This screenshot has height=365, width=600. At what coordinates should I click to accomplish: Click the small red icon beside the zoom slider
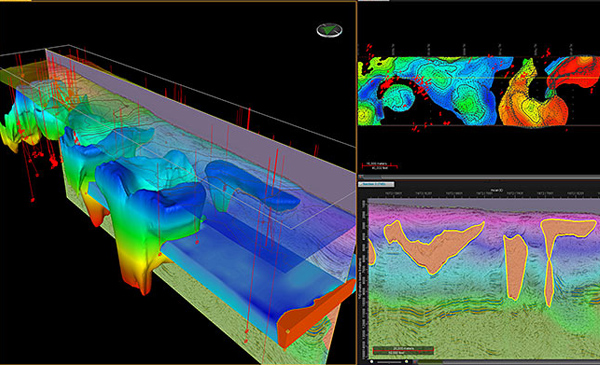point(415,362)
